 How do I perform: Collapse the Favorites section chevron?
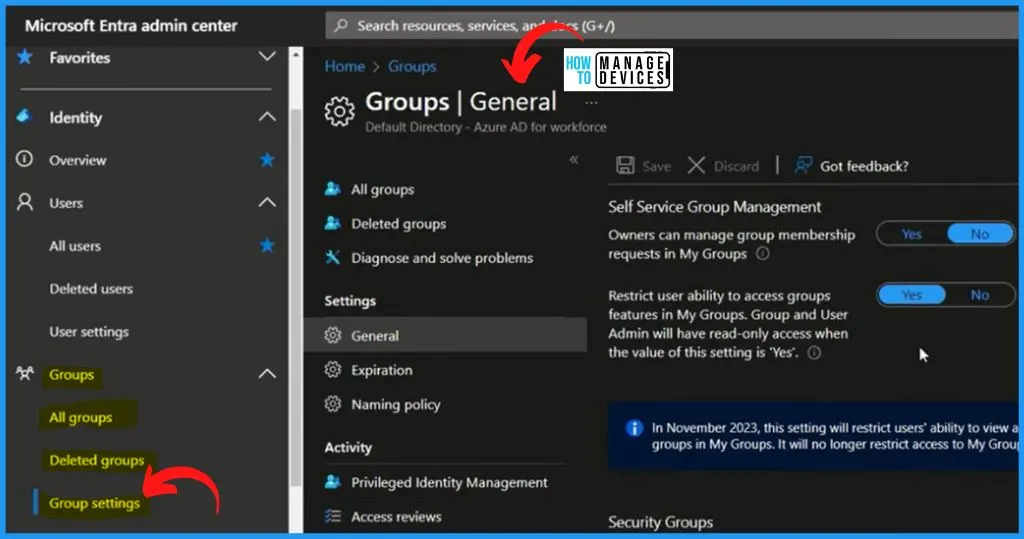267,57
